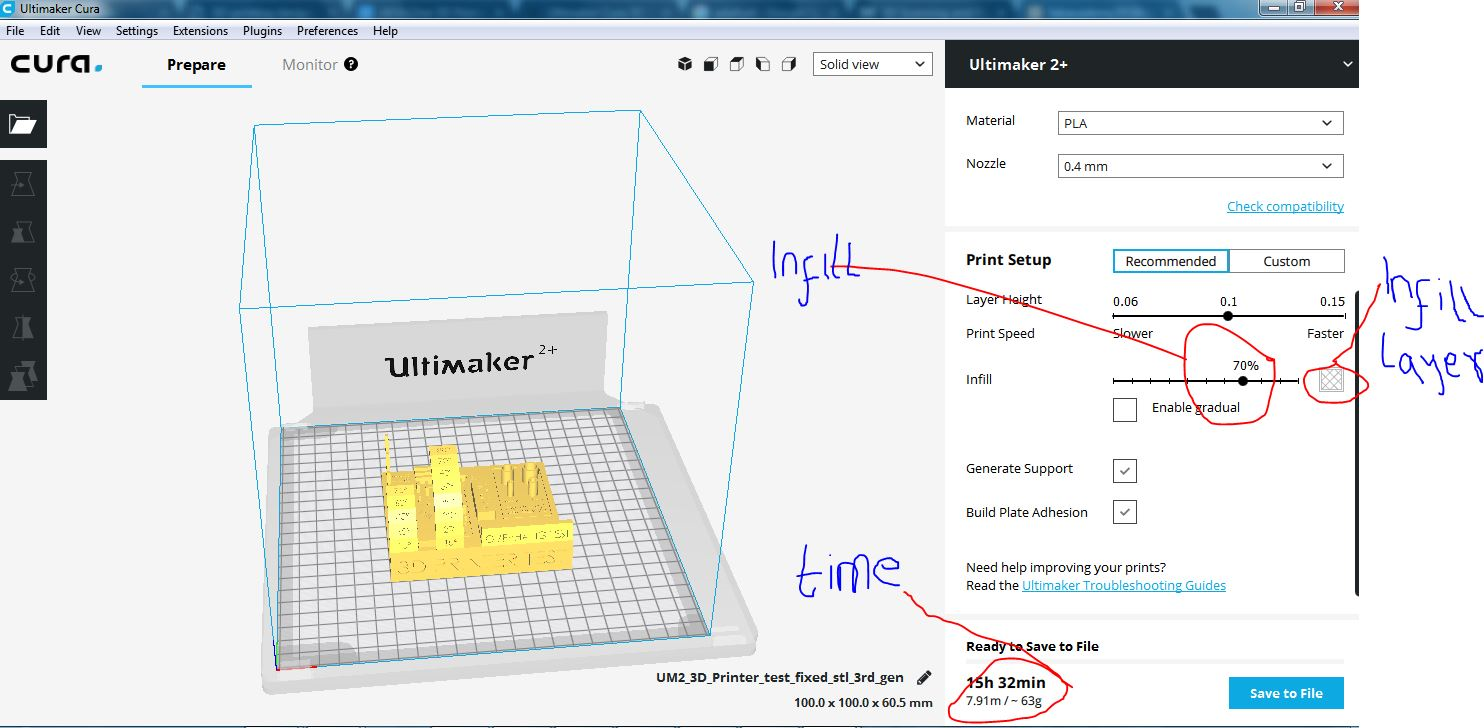Click the Print Setup heading
The height and width of the screenshot is (728, 1484).
pyautogui.click(x=1008, y=260)
